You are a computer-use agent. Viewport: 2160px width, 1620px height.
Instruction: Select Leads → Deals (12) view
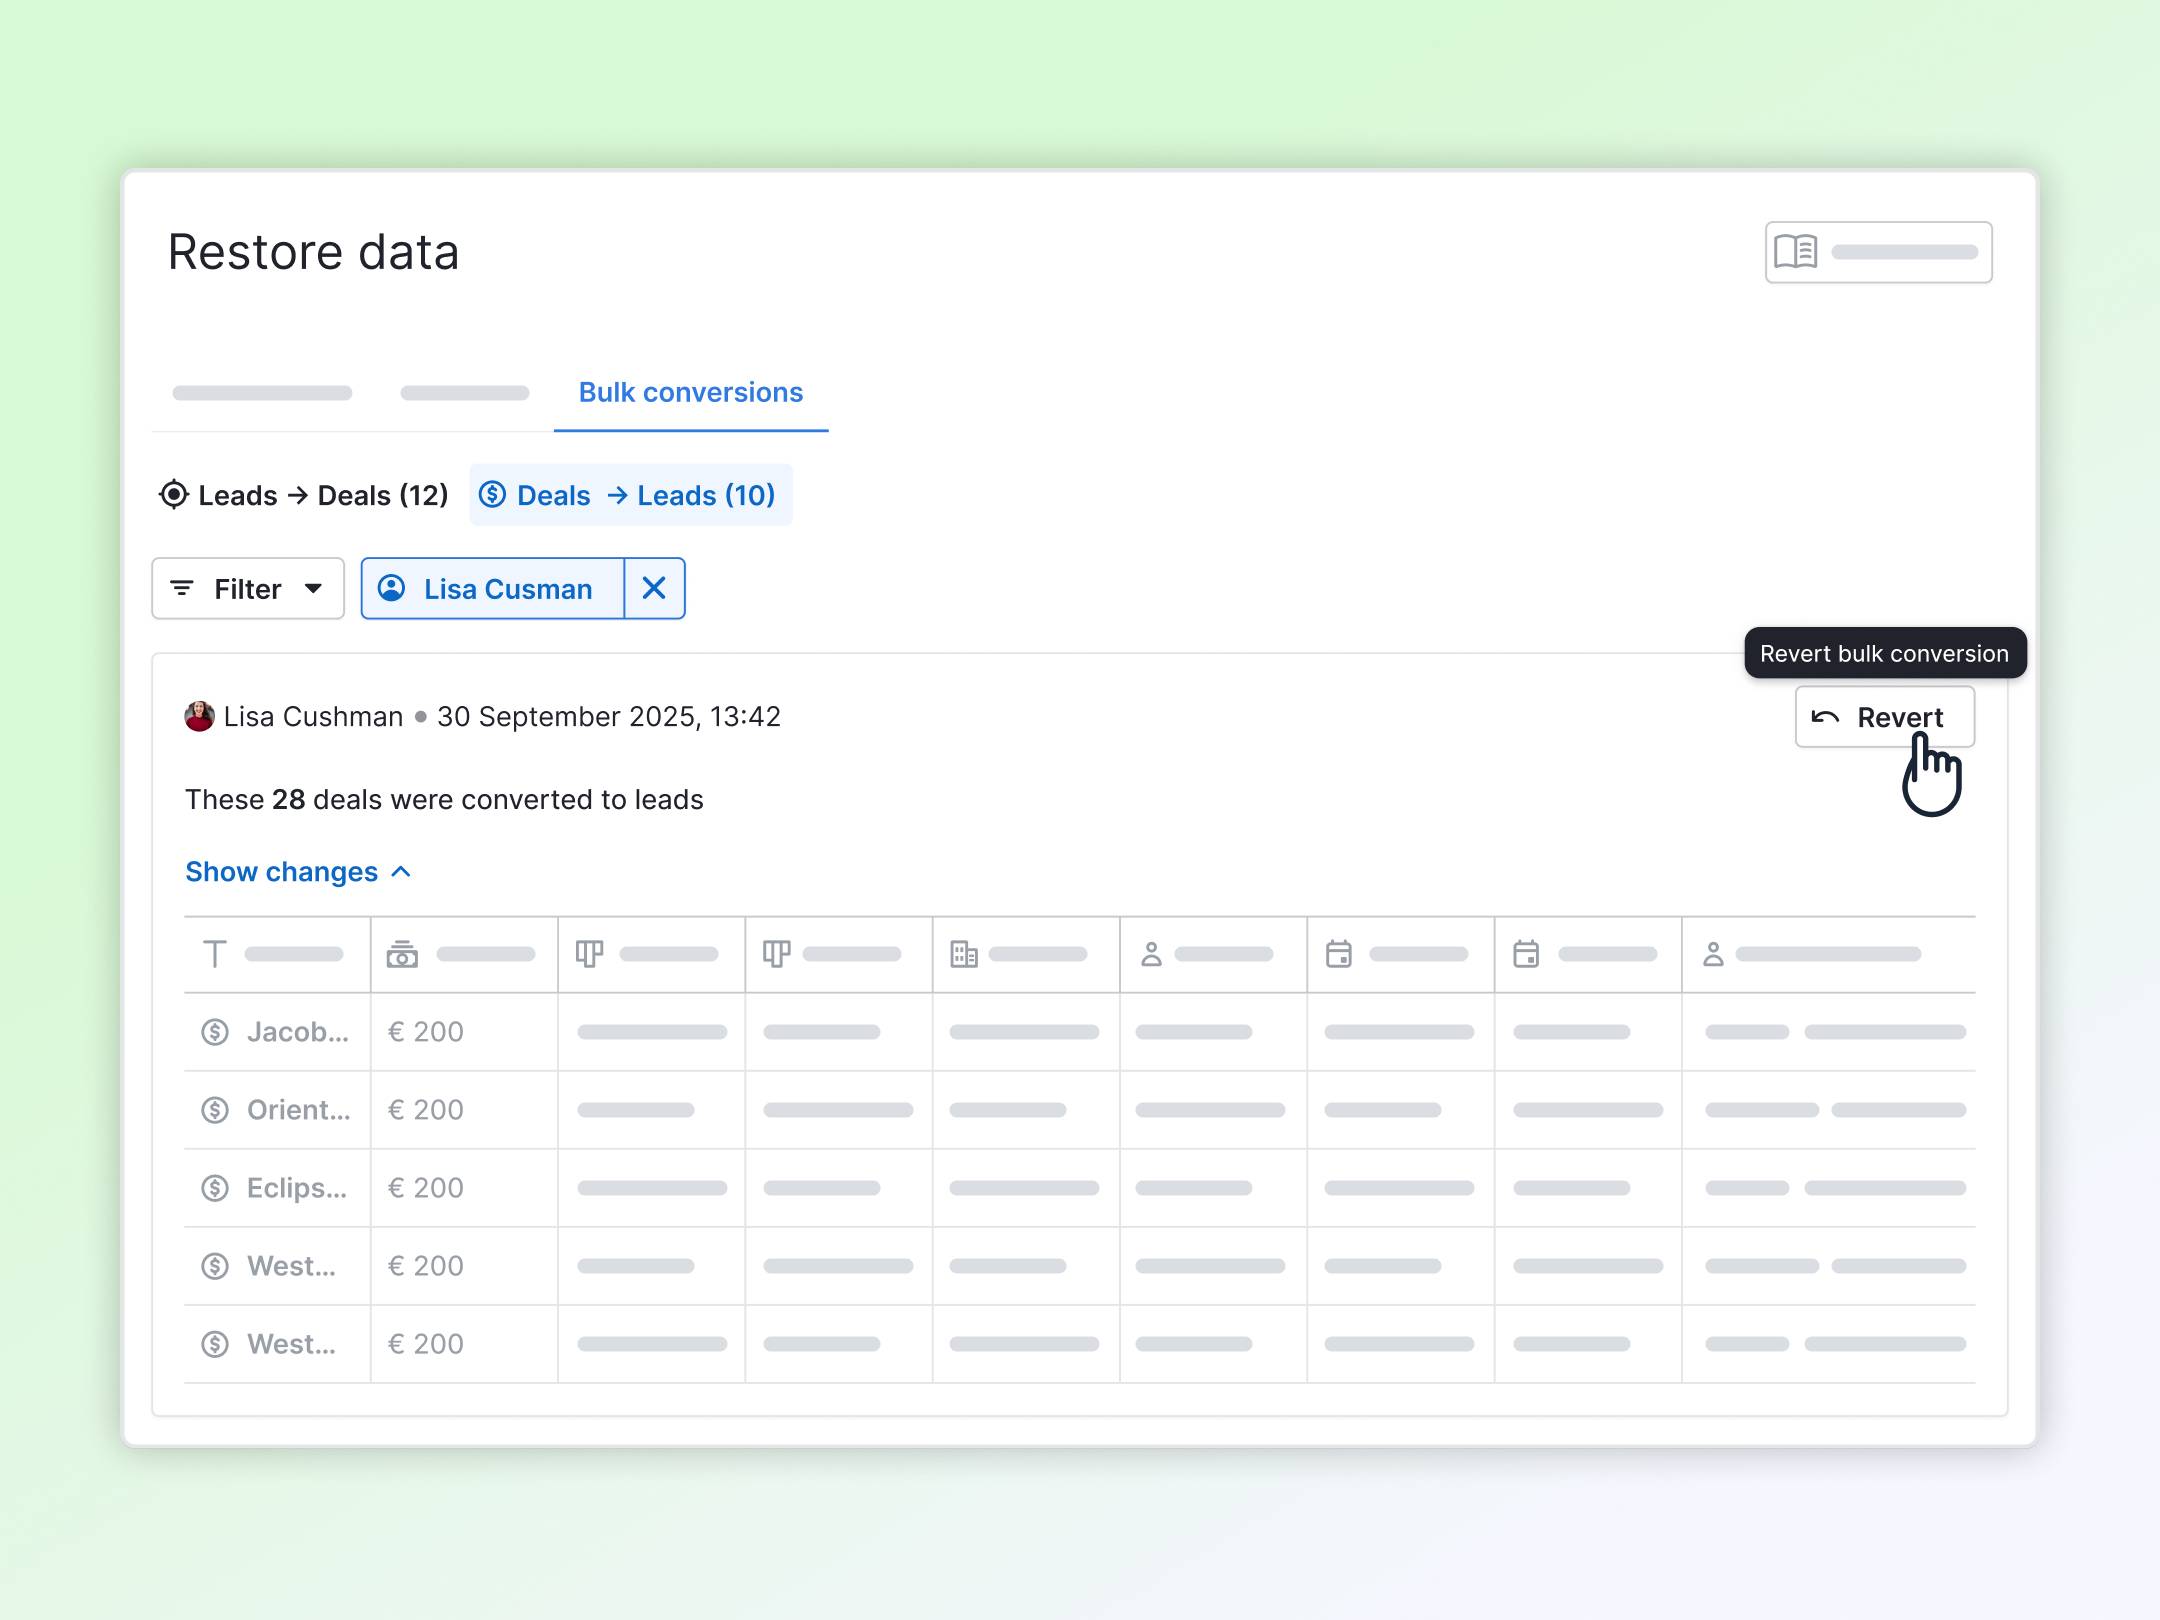[304, 495]
